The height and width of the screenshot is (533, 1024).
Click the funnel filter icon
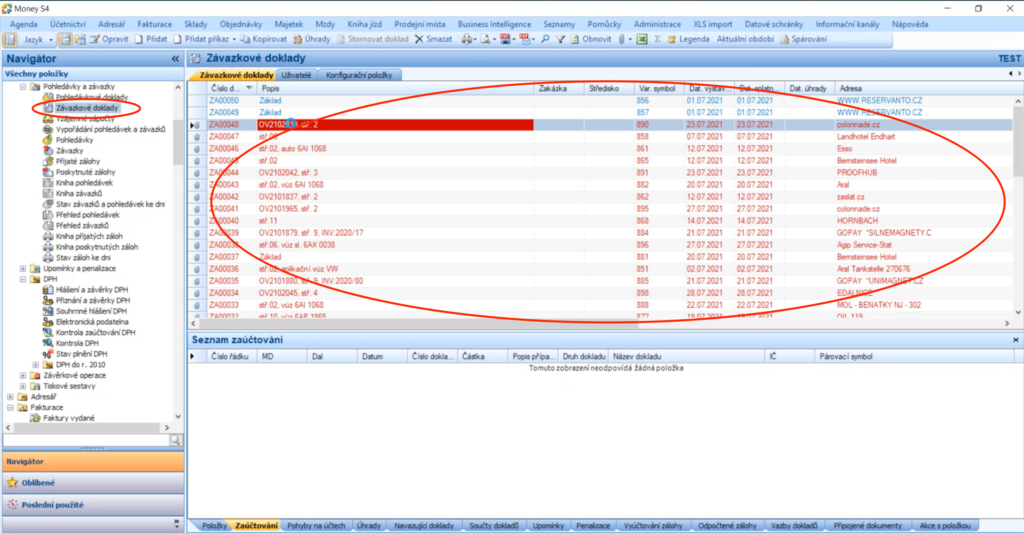coord(560,39)
